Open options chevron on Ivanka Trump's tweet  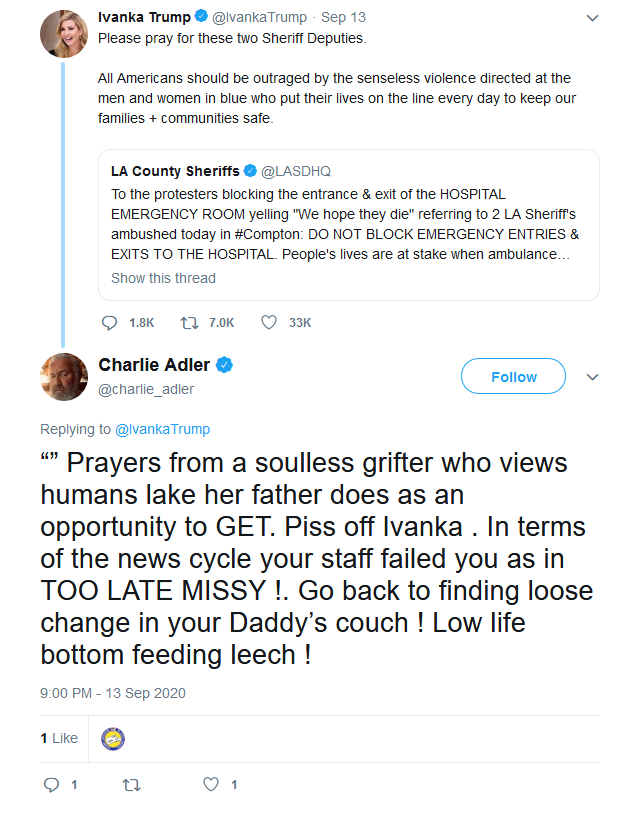coord(593,18)
